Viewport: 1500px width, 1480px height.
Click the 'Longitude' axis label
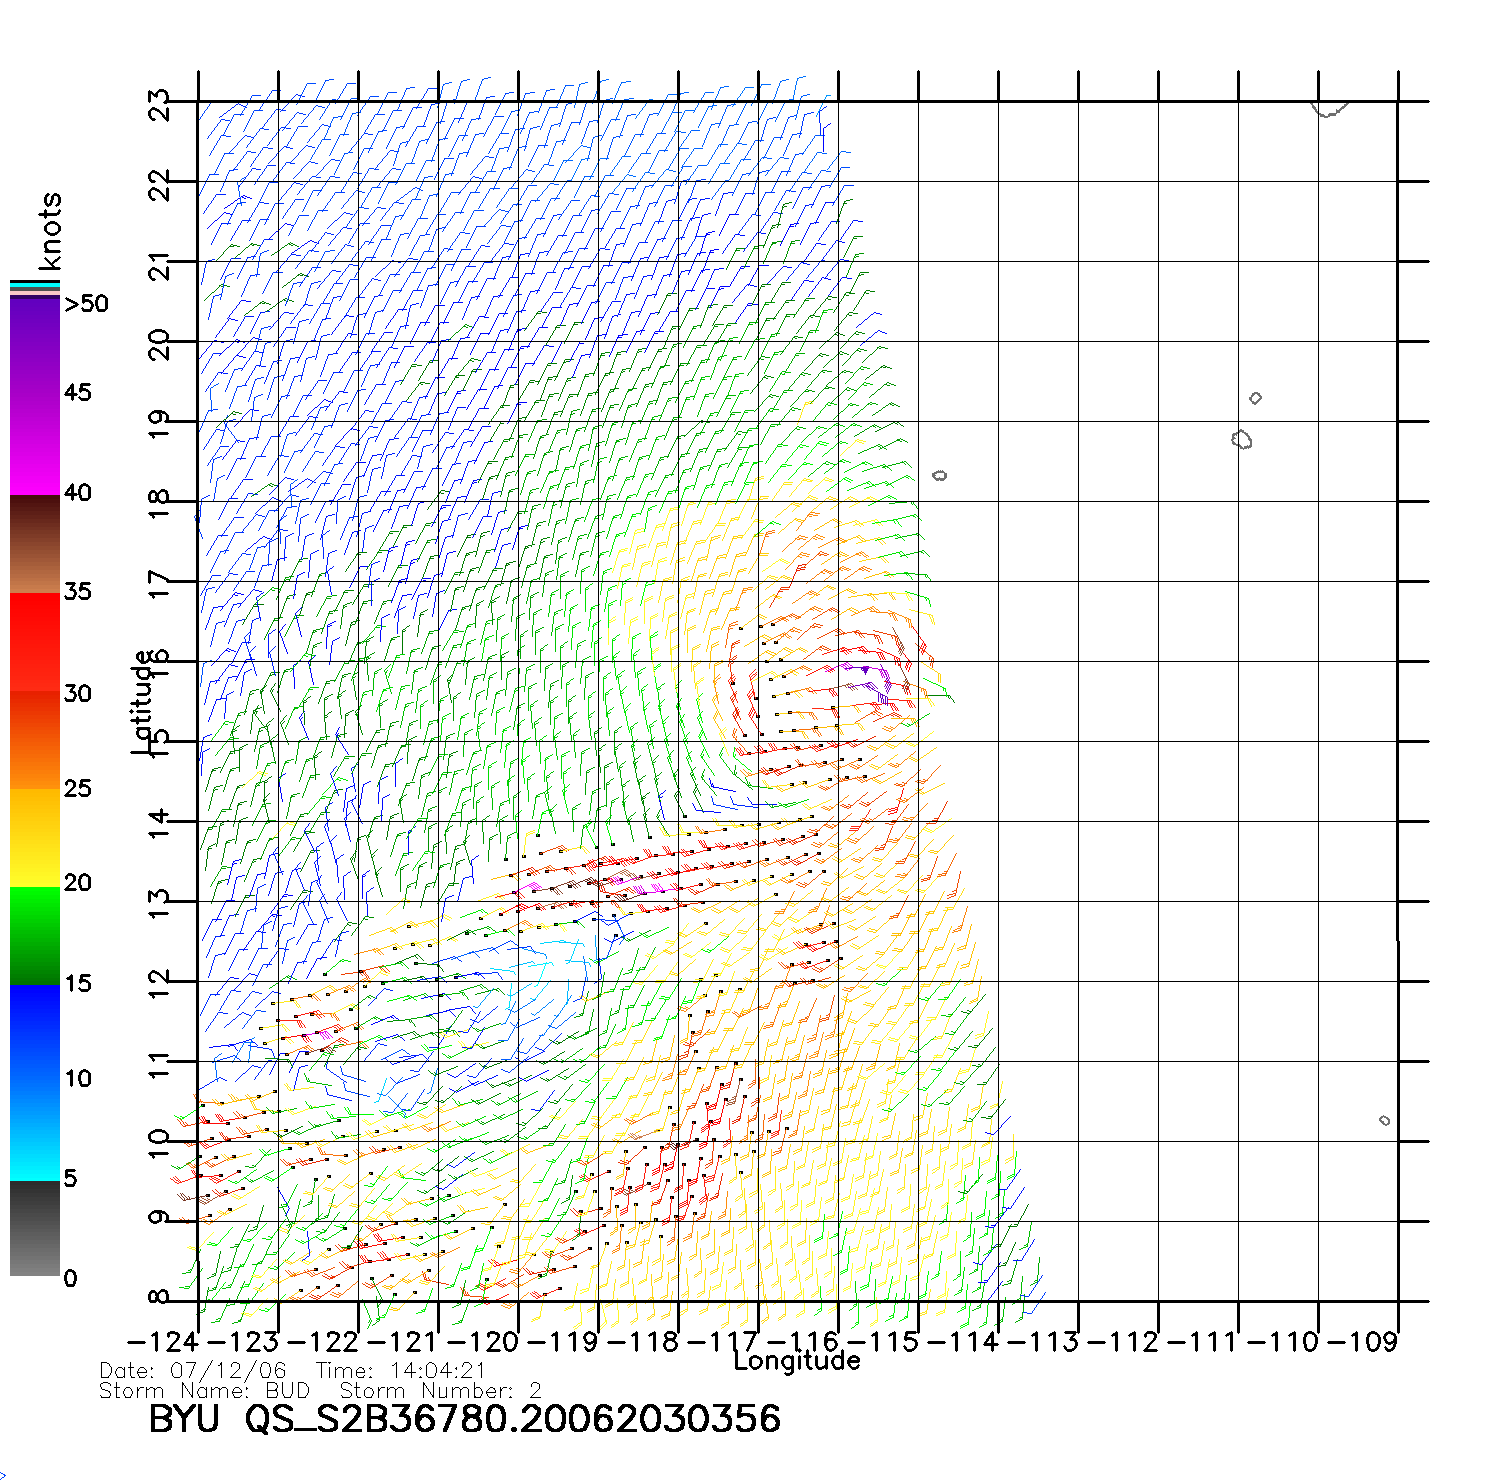point(796,1360)
